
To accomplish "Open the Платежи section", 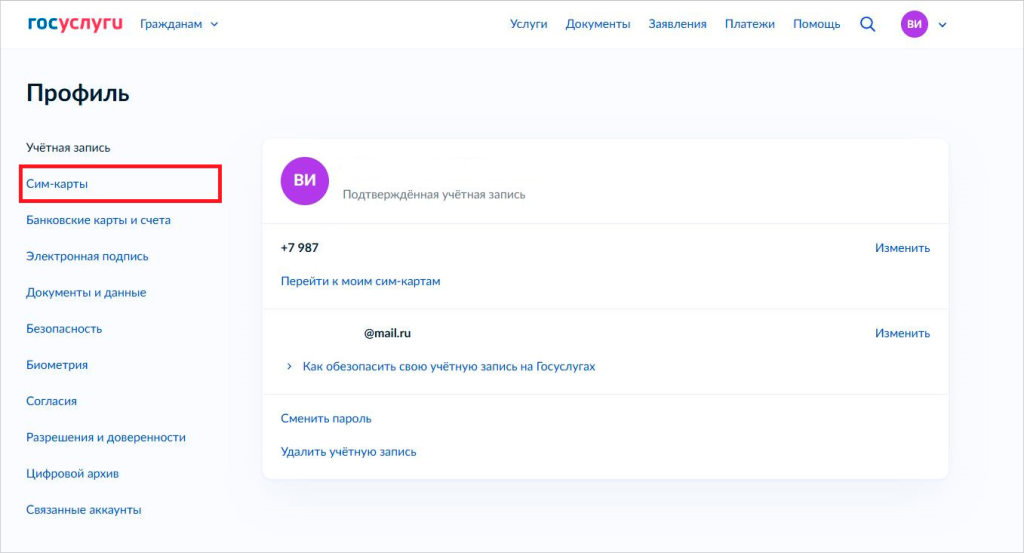I will point(750,24).
